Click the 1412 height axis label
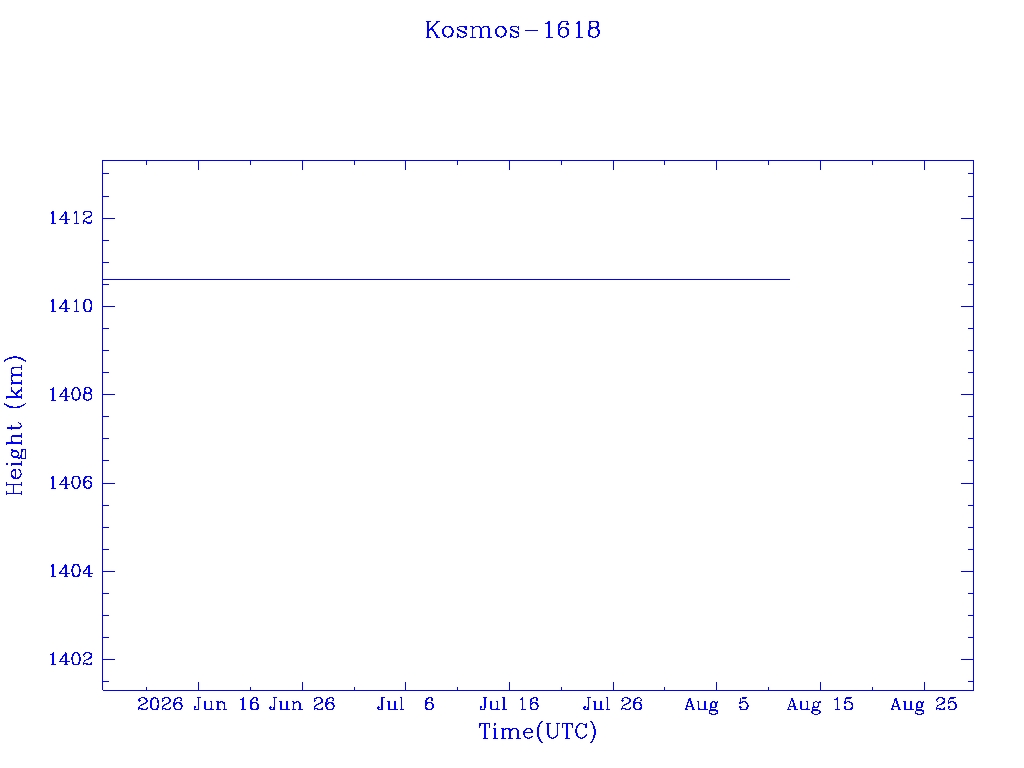The width and height of the screenshot is (1024, 768). (71, 218)
